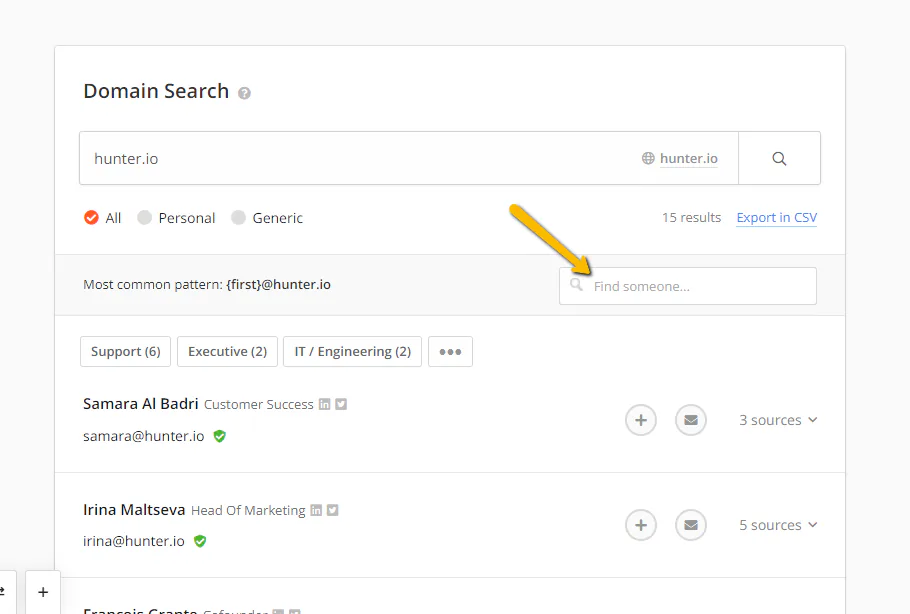910x614 pixels.
Task: Select the Generic filter radio button
Action: (x=239, y=218)
